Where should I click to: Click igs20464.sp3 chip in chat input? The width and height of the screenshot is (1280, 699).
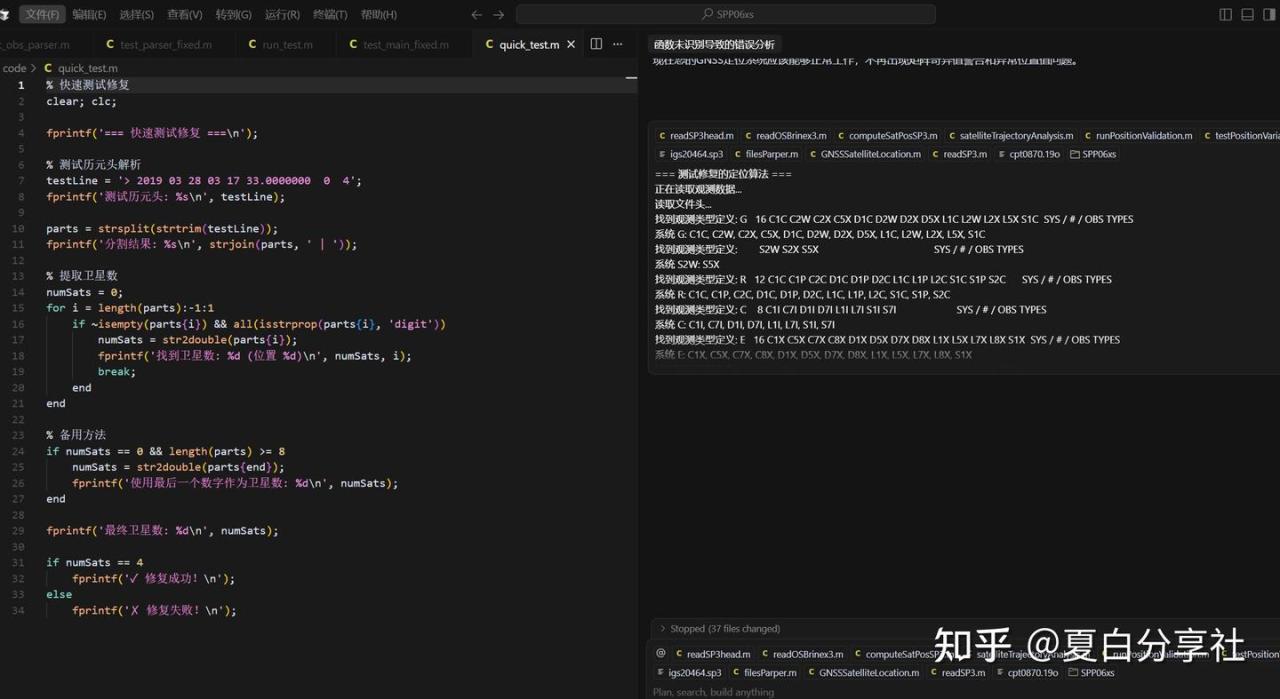coord(689,673)
